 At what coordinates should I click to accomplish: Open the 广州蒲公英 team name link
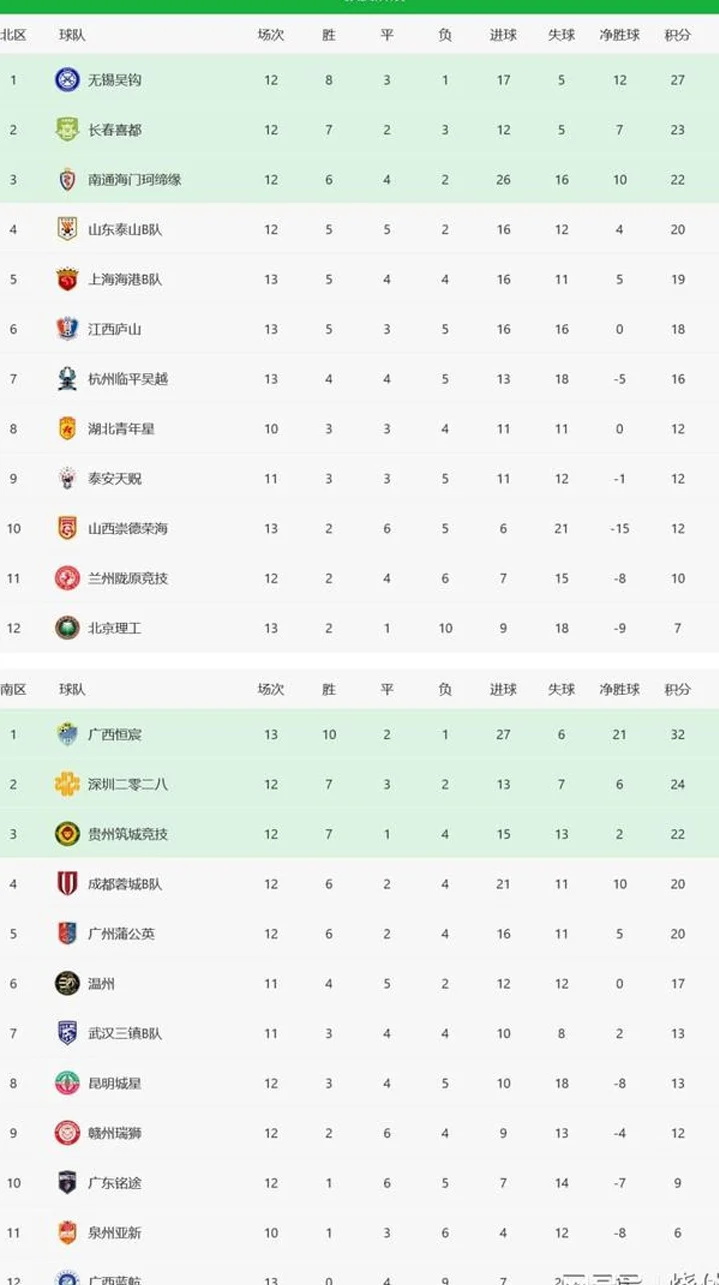(122, 934)
